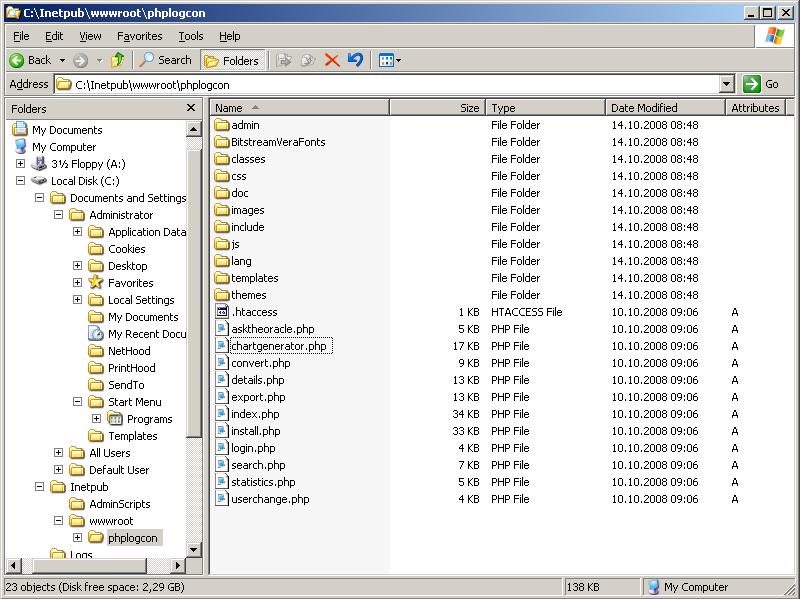800x599 pixels.
Task: Click the Move To toolbar icon
Action: pyautogui.click(x=284, y=60)
